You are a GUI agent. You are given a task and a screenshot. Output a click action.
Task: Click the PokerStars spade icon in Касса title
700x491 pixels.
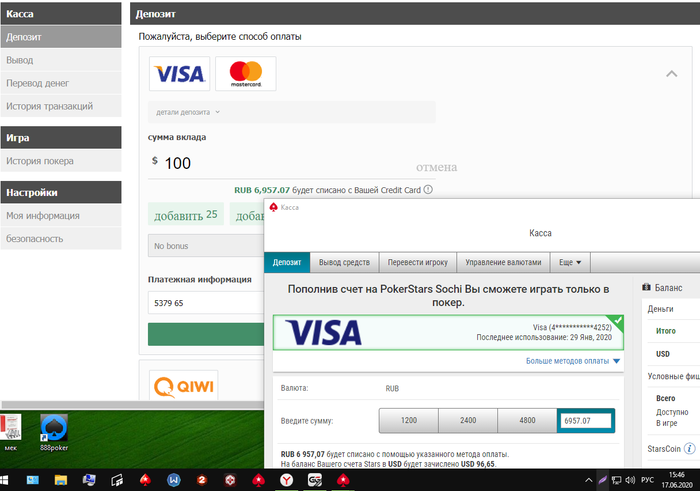point(274,207)
